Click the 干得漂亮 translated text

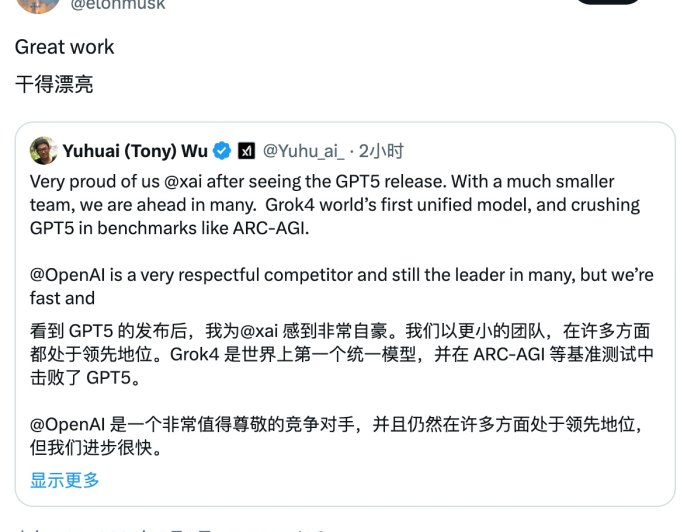pos(54,84)
